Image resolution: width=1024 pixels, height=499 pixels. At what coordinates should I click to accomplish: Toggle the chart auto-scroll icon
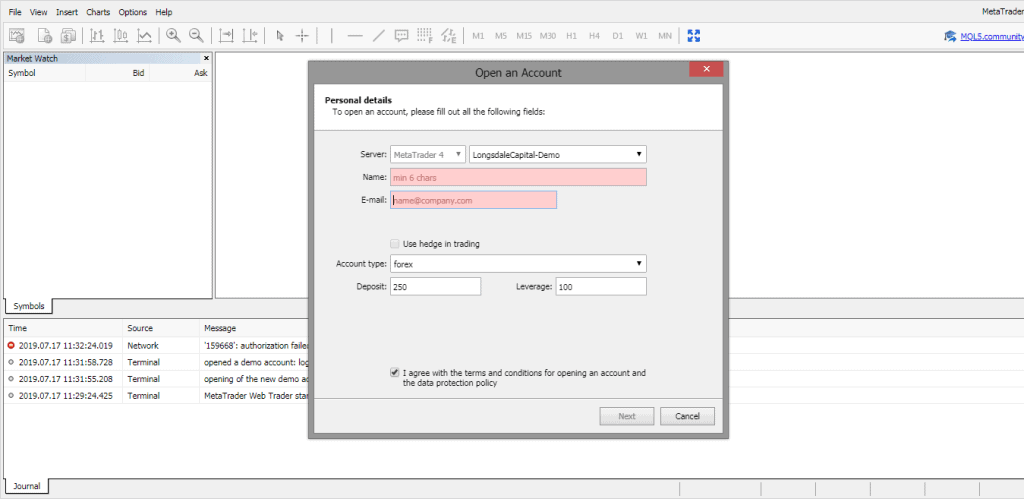tap(226, 36)
